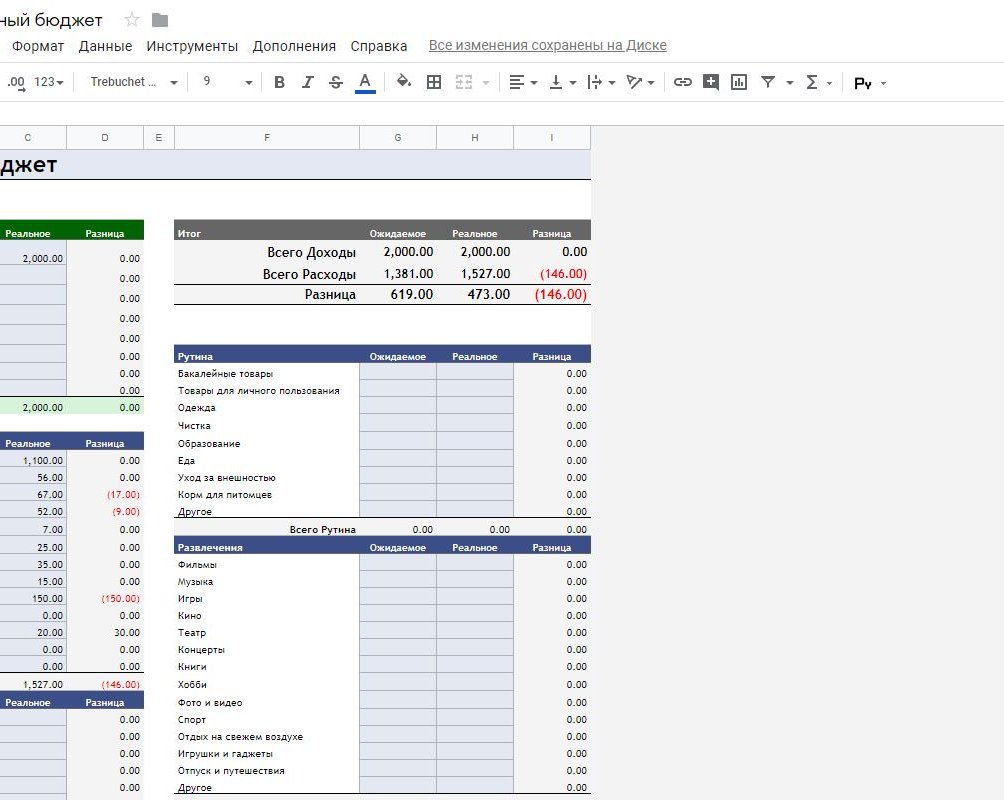Expand the Trebuchet font family dropdown
1004x800 pixels.
click(x=134, y=82)
